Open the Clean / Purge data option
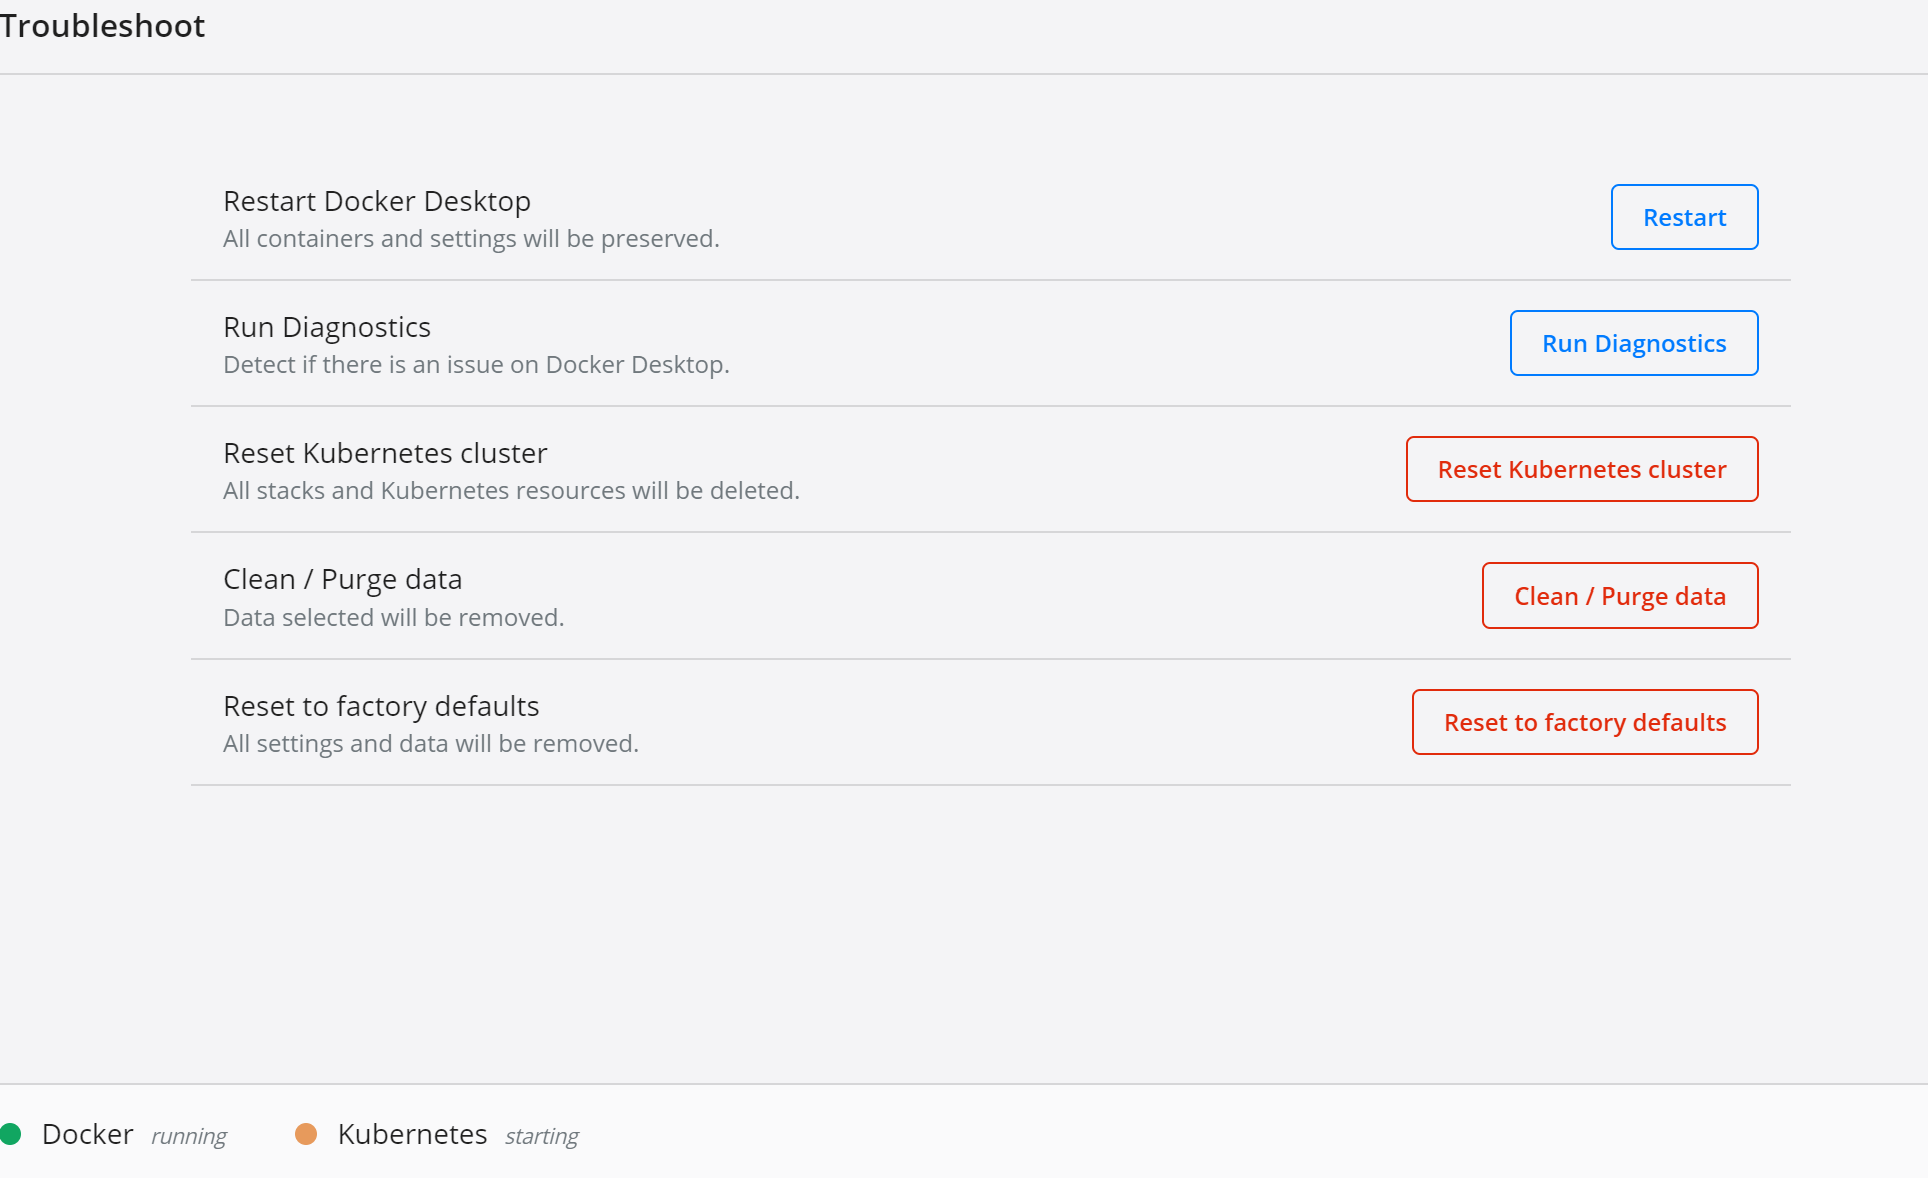1928x1178 pixels. [x=1619, y=595]
